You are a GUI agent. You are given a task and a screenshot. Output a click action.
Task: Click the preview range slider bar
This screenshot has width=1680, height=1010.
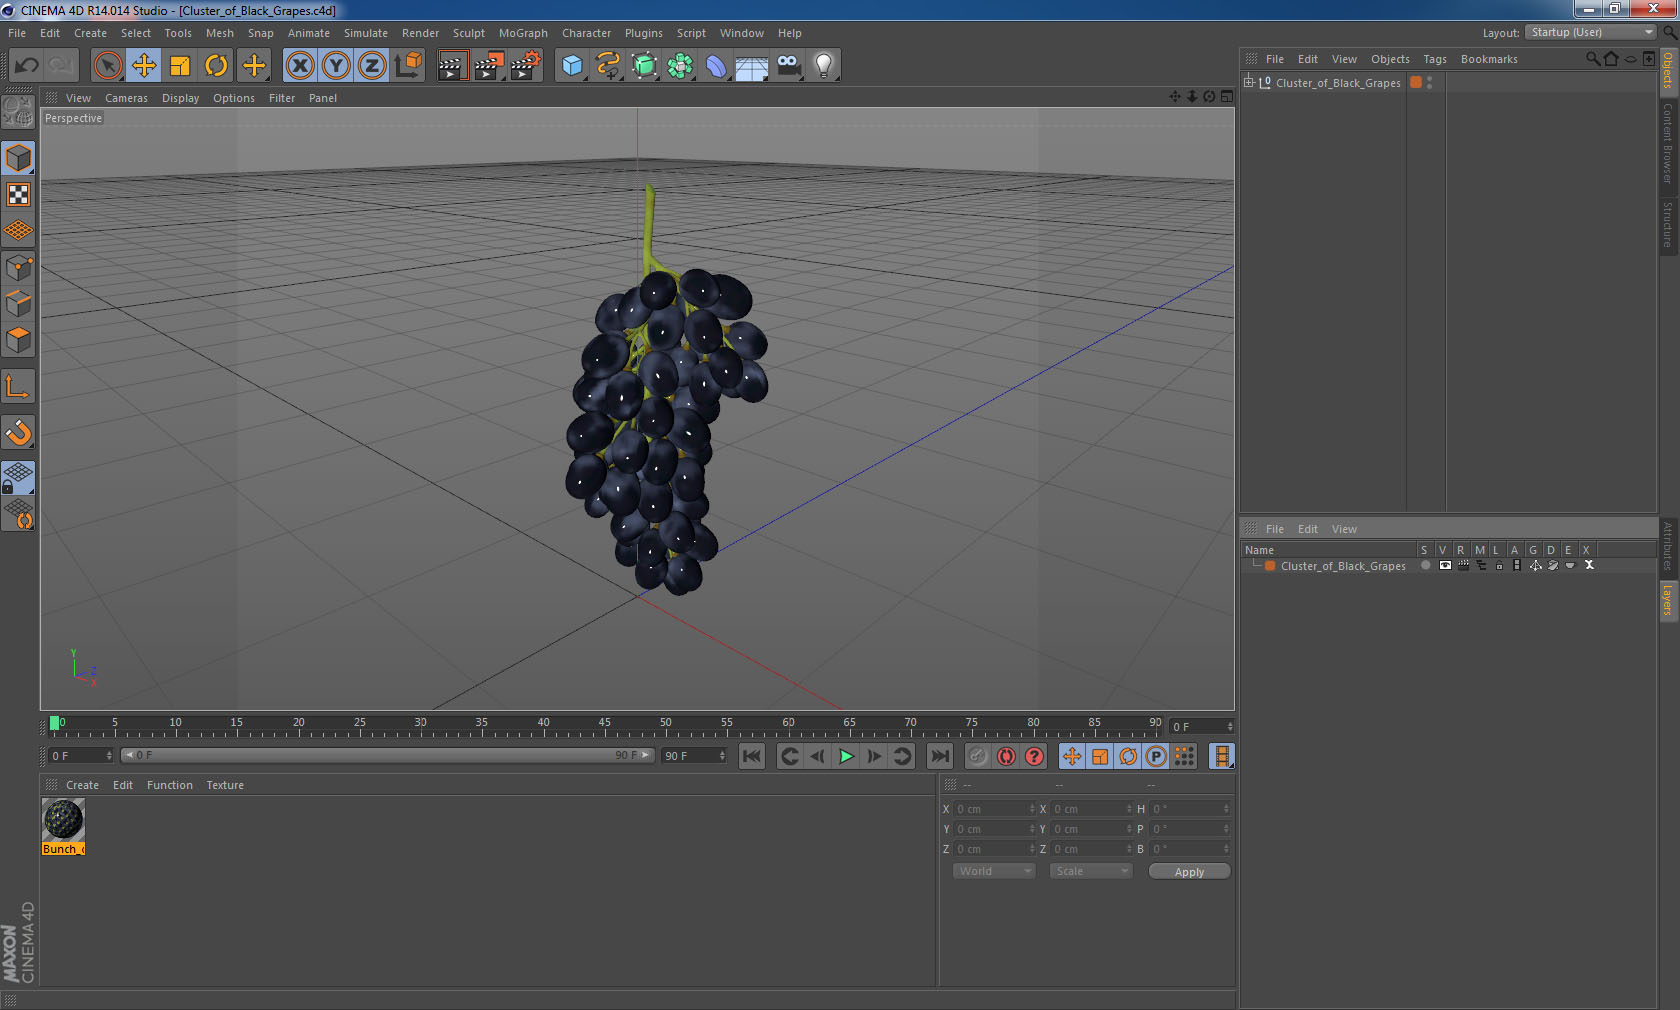388,755
